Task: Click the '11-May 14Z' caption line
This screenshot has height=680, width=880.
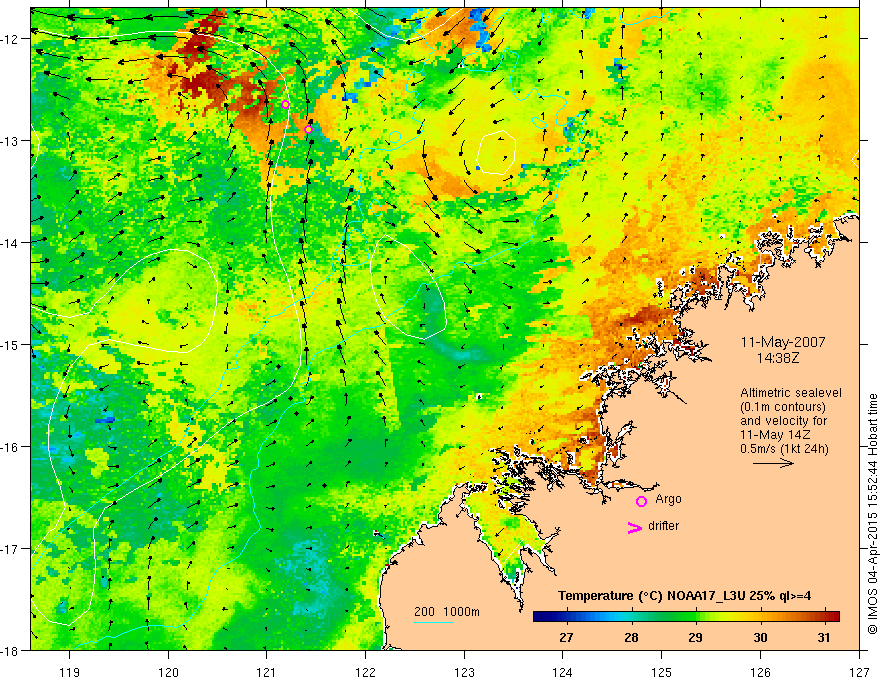Action: (x=775, y=435)
